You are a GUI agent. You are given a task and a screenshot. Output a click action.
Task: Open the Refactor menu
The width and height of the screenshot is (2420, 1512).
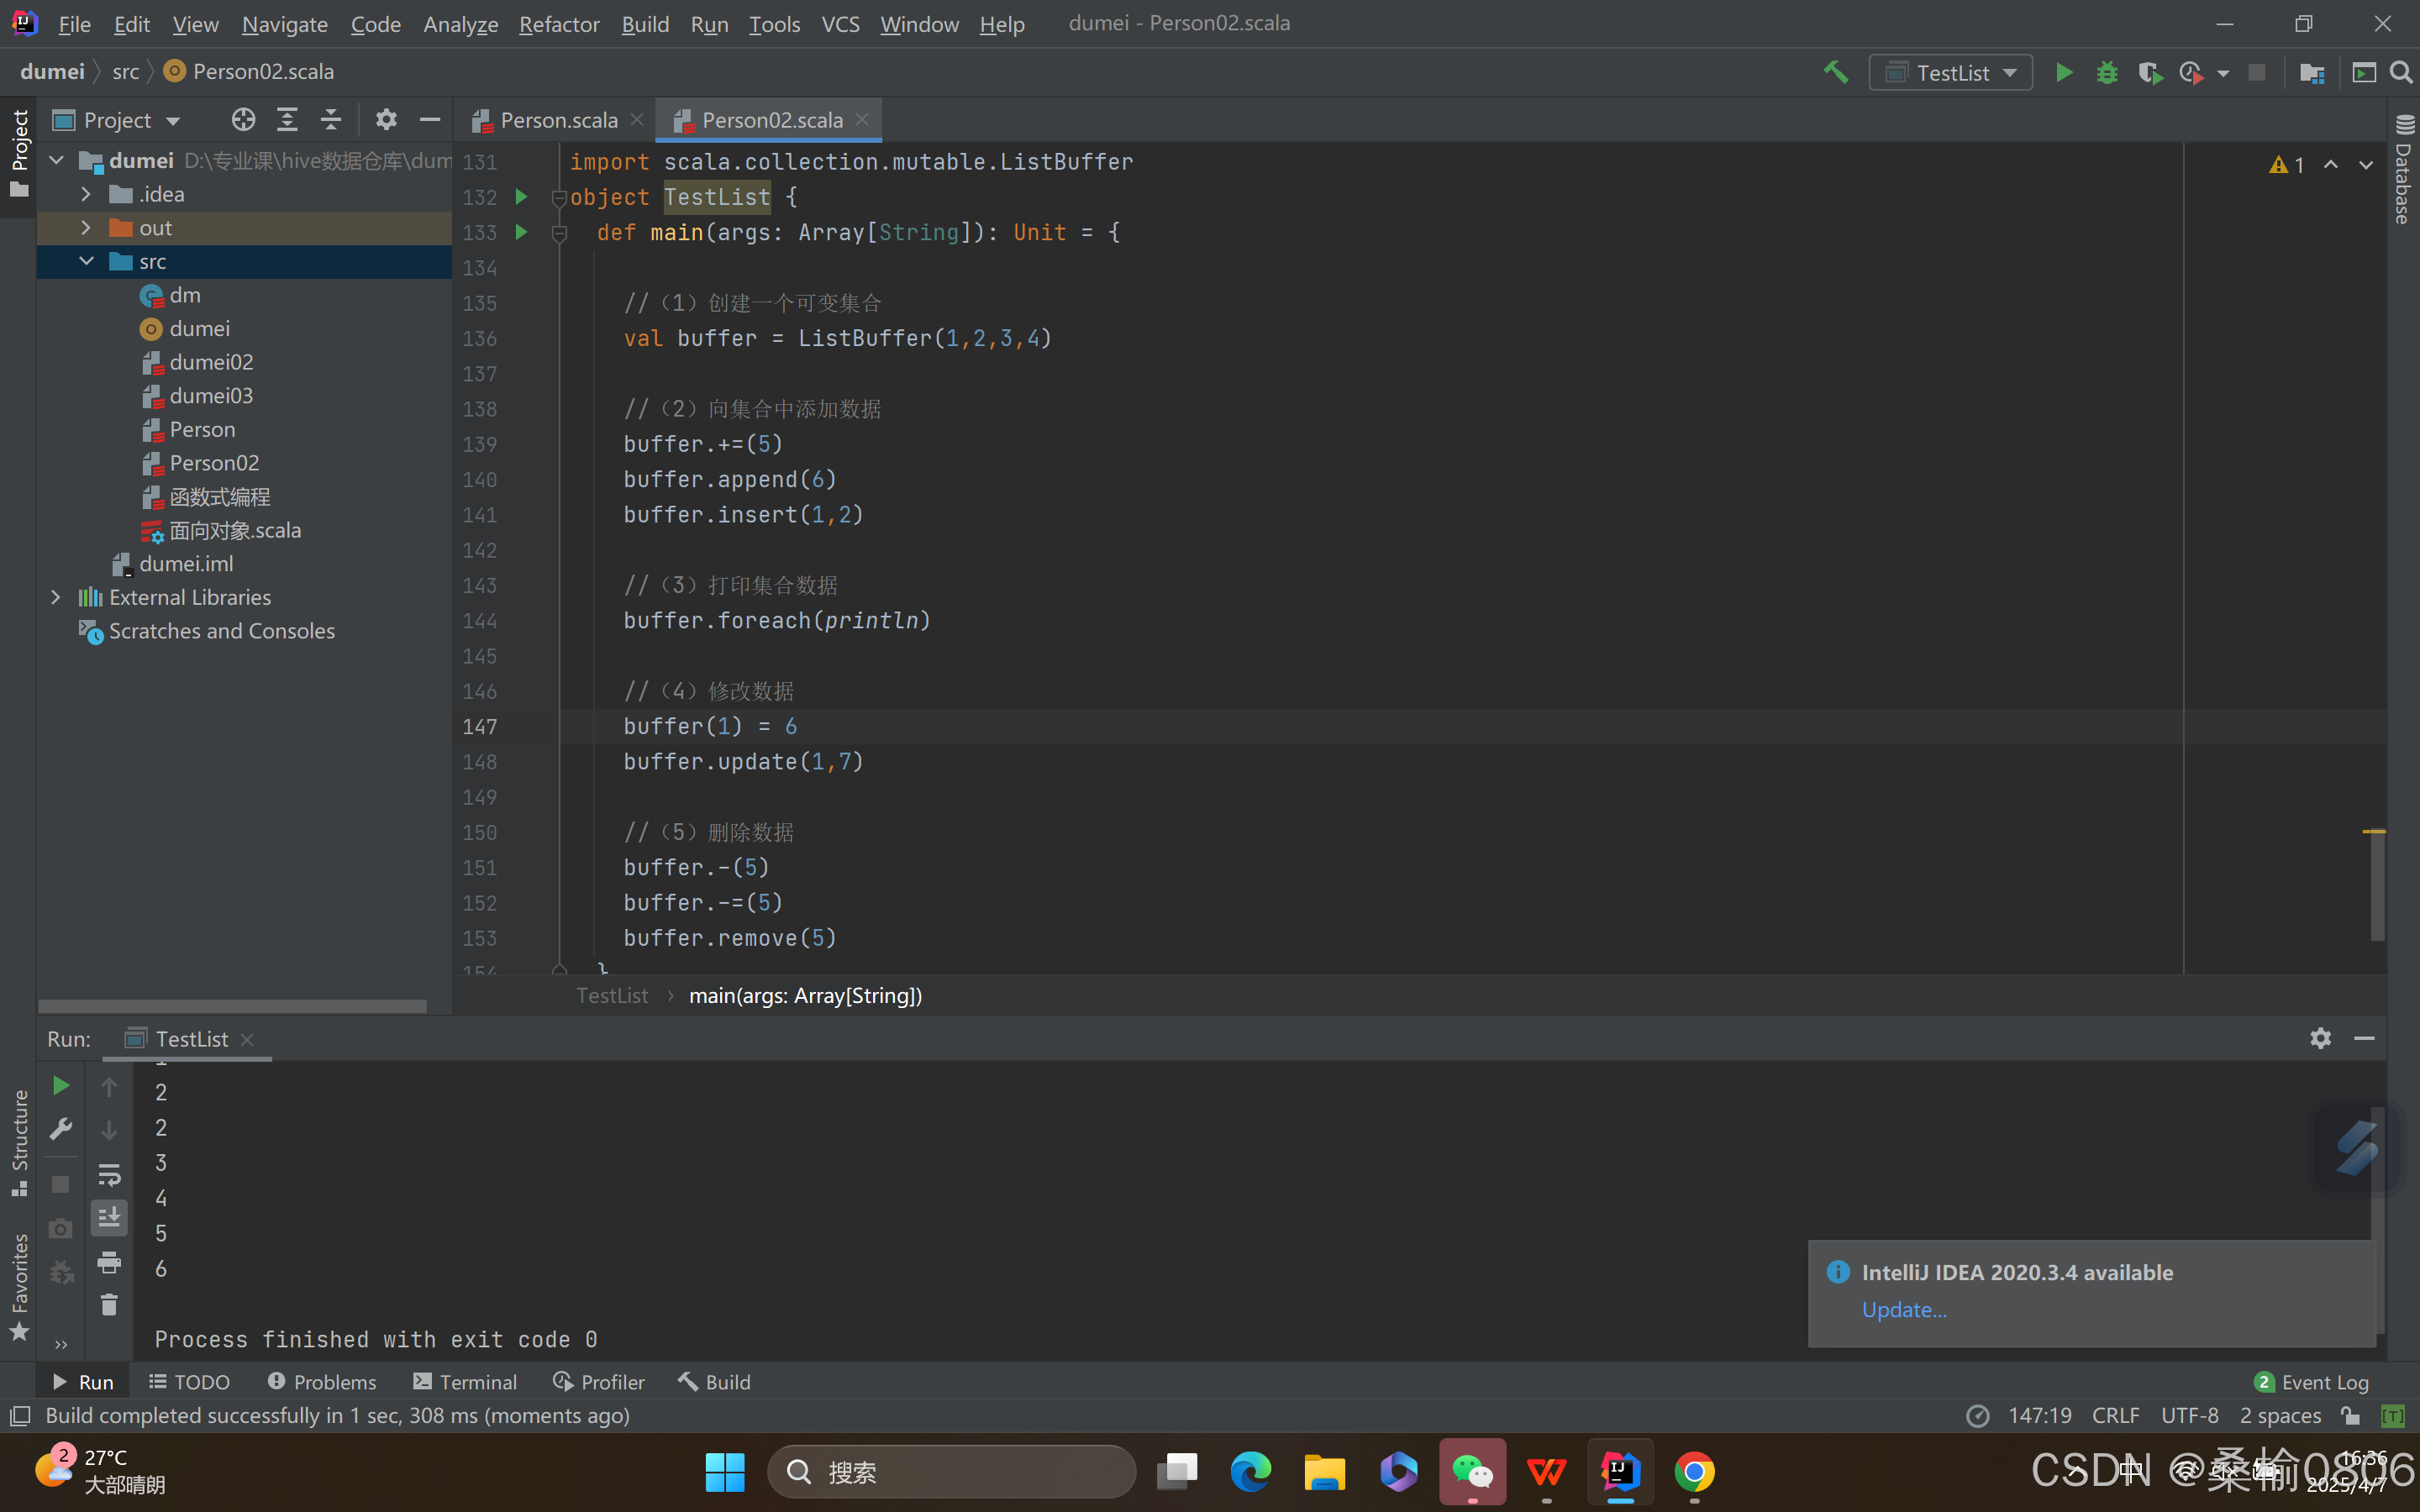pyautogui.click(x=558, y=24)
